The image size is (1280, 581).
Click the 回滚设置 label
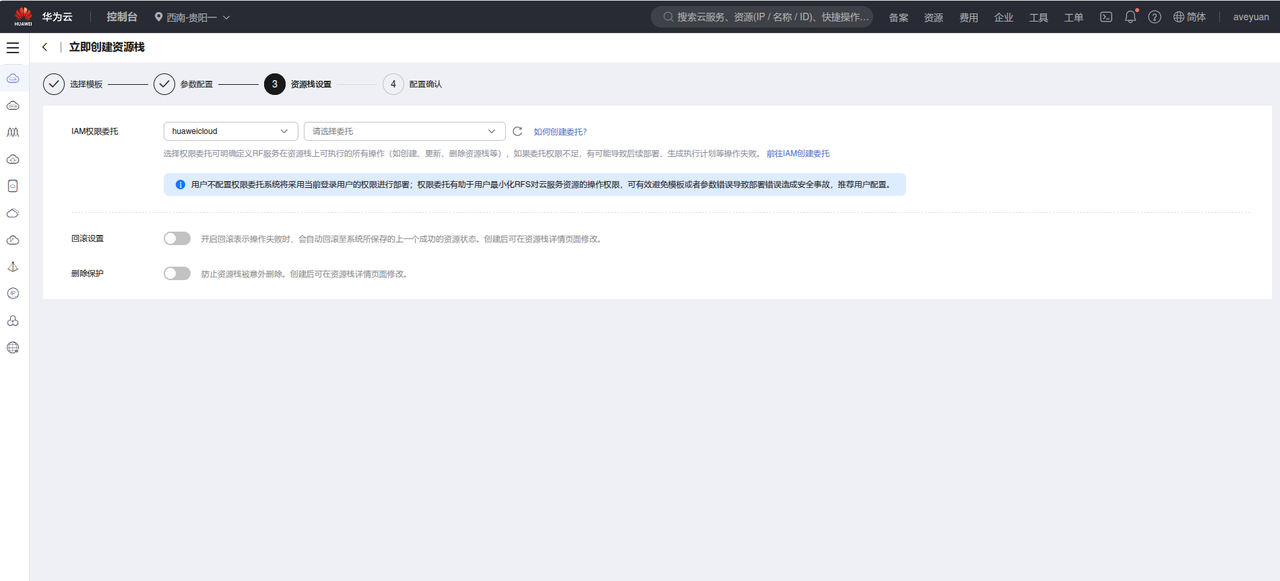pos(87,239)
